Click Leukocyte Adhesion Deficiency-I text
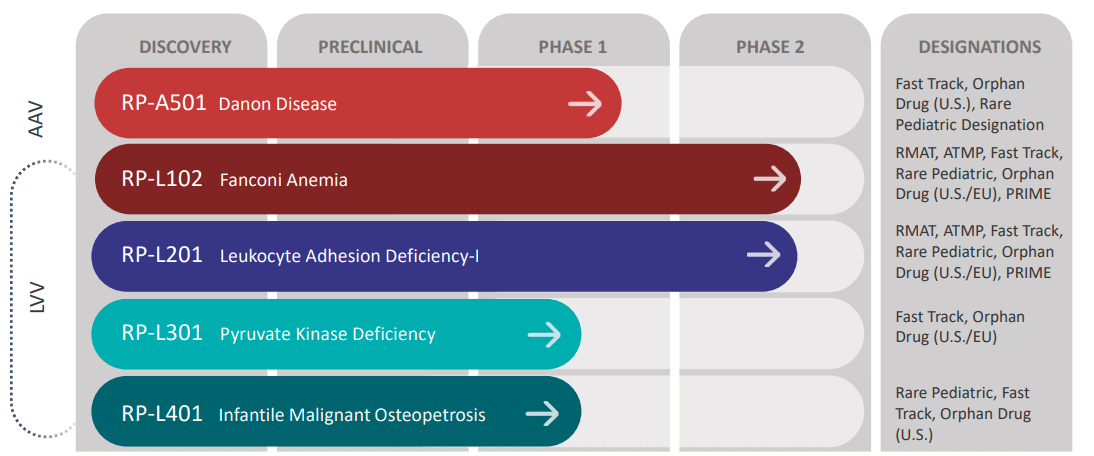 point(350,257)
